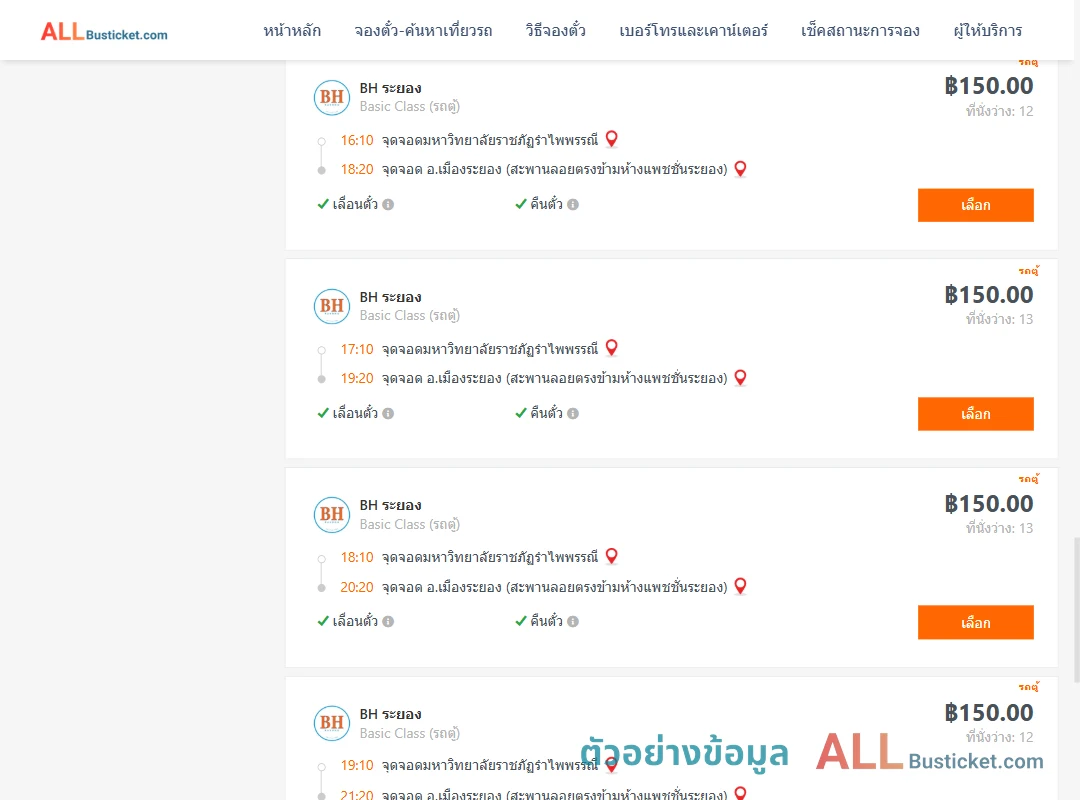
Task: Click ที่นั่งว่าง: 13 on 17:10 trip
Action: tap(999, 319)
